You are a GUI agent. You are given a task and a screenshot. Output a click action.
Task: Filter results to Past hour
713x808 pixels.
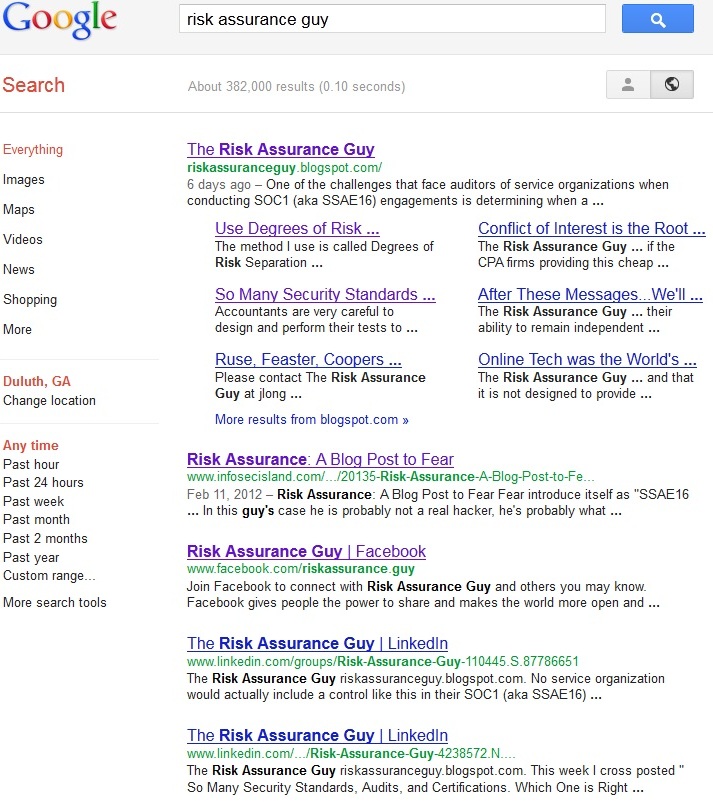click(31, 464)
